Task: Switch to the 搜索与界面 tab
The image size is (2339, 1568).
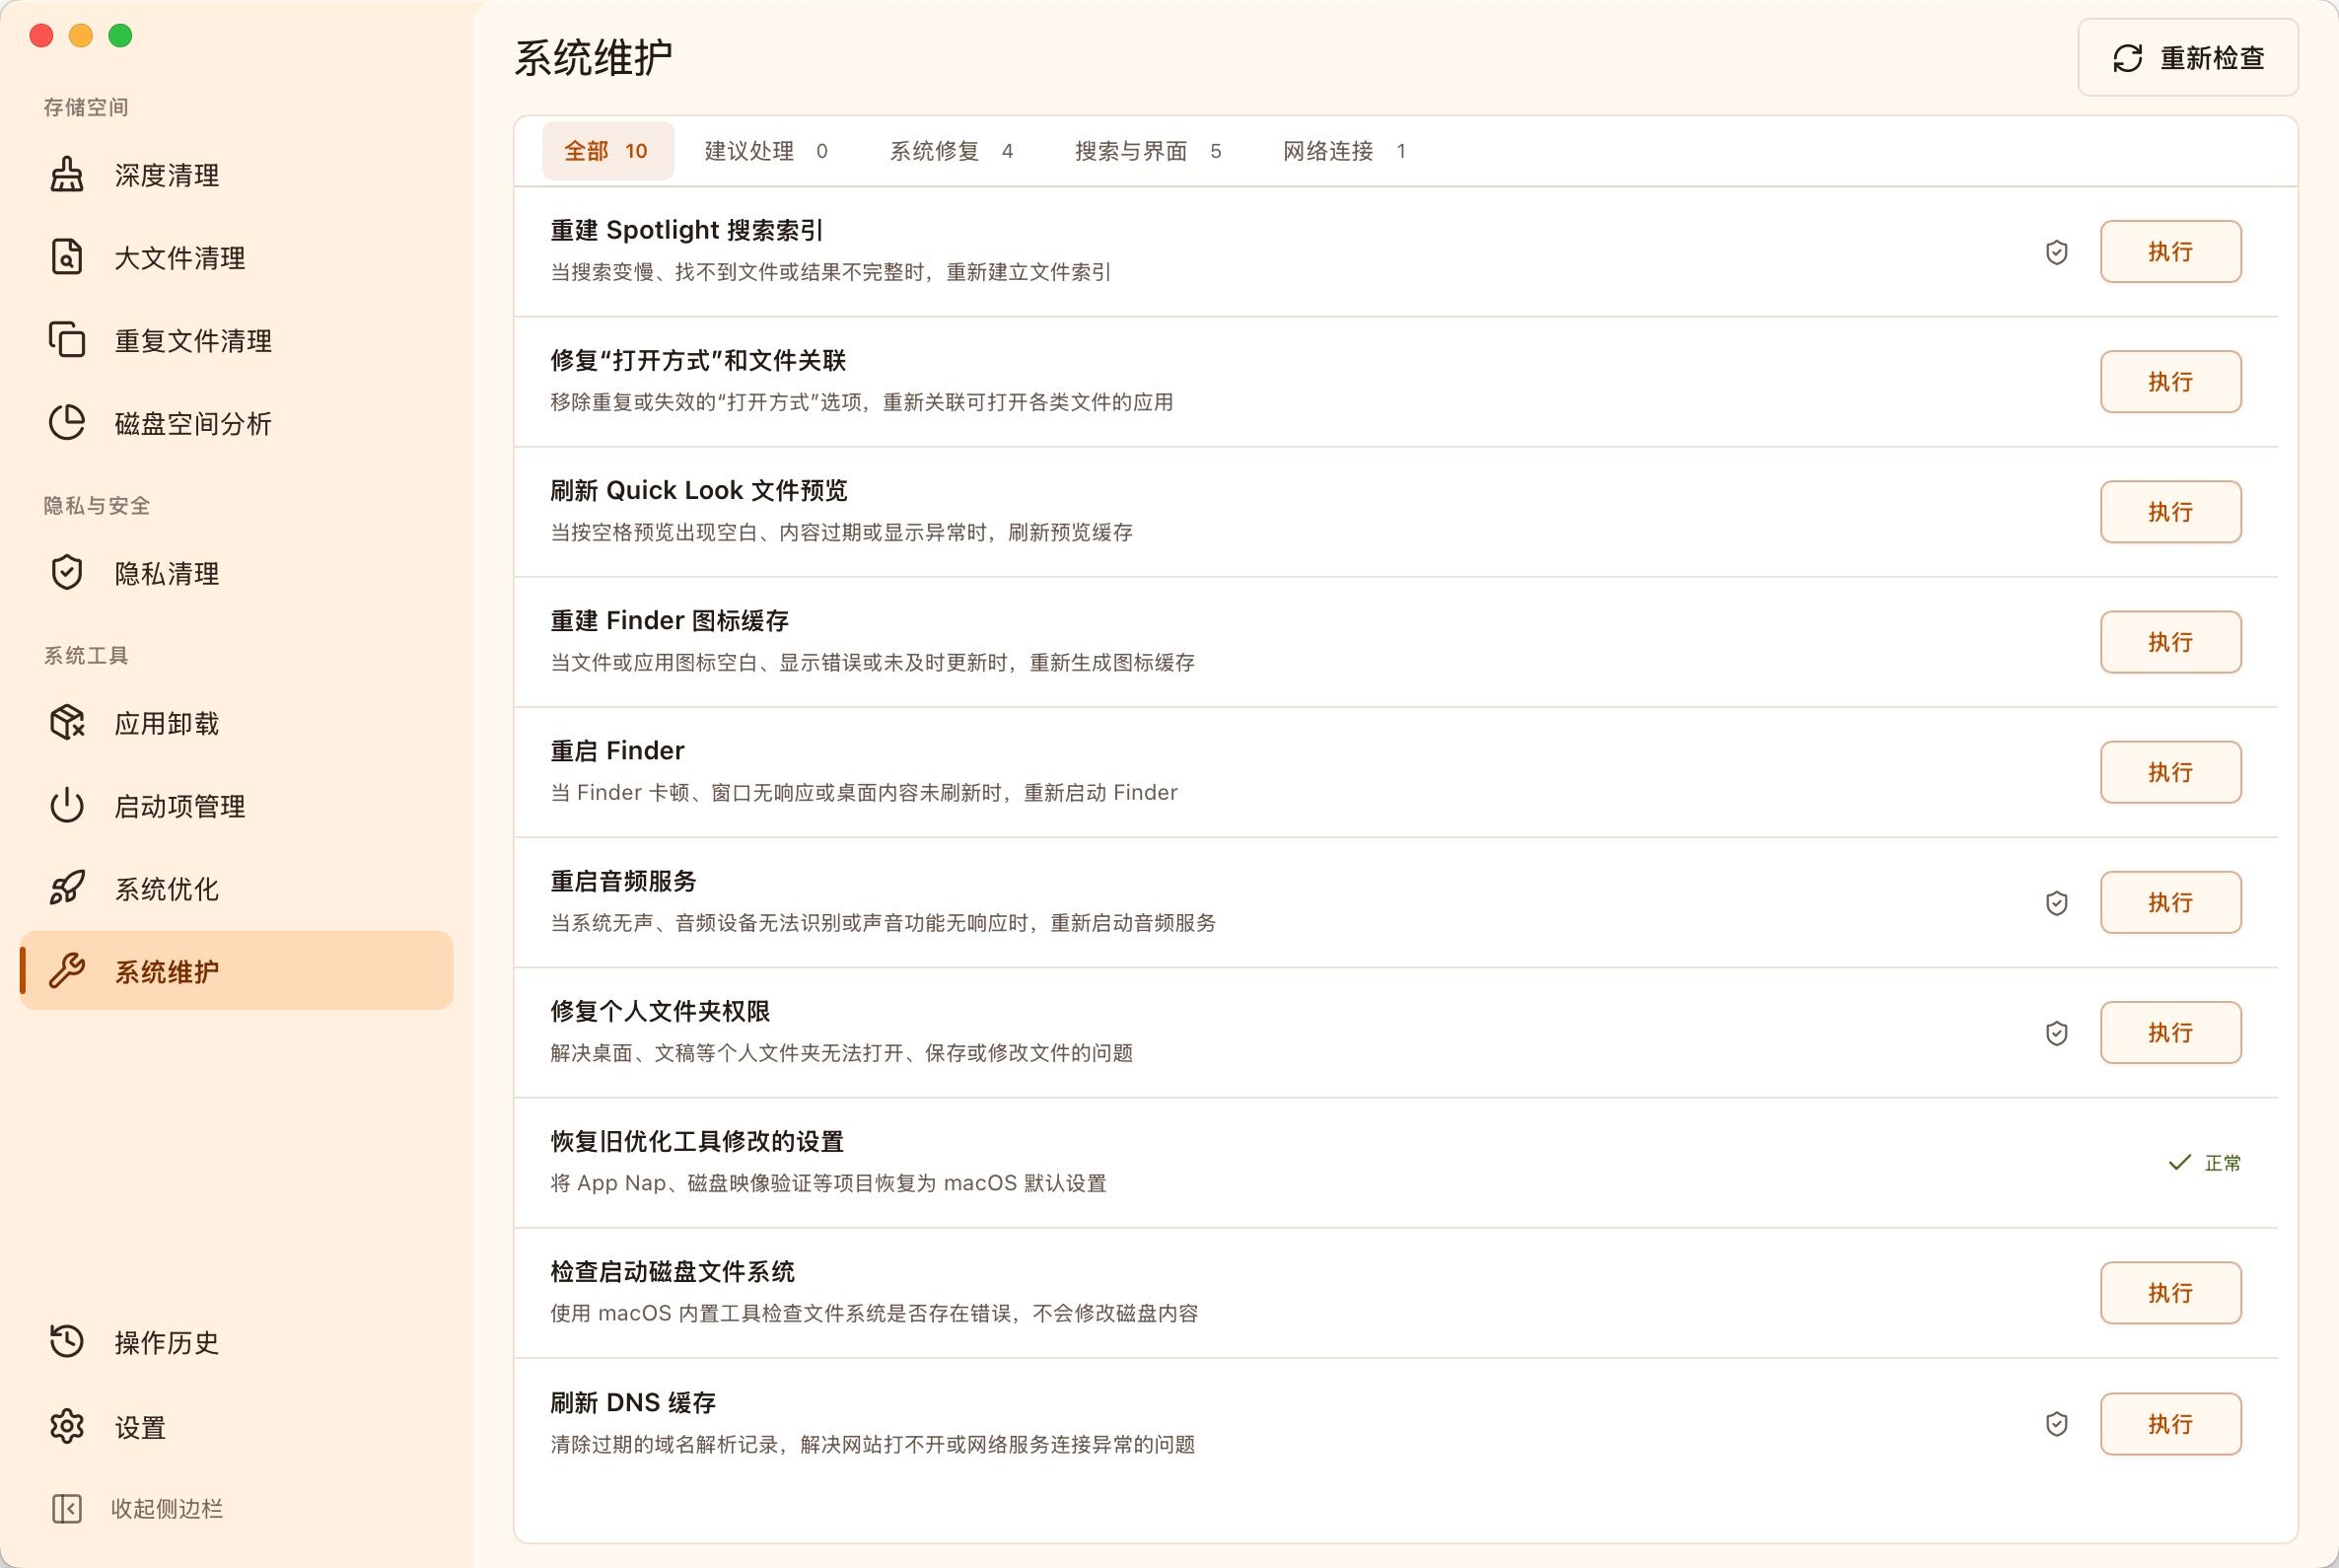Action: (x=1148, y=151)
